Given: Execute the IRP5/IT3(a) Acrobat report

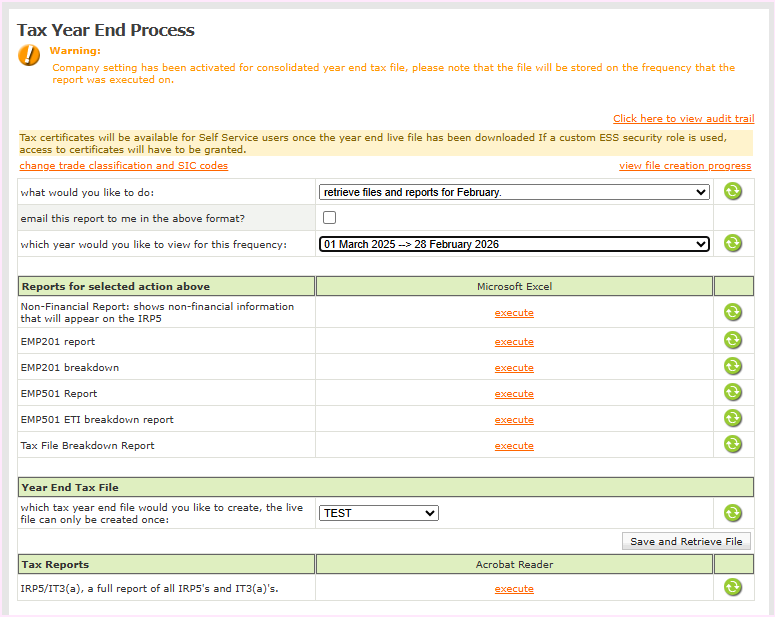Looking at the screenshot, I should (x=514, y=589).
